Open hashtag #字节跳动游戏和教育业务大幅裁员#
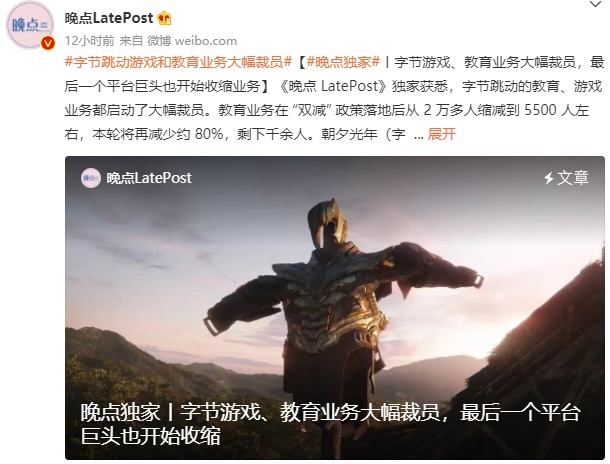The image size is (610, 464). (178, 62)
